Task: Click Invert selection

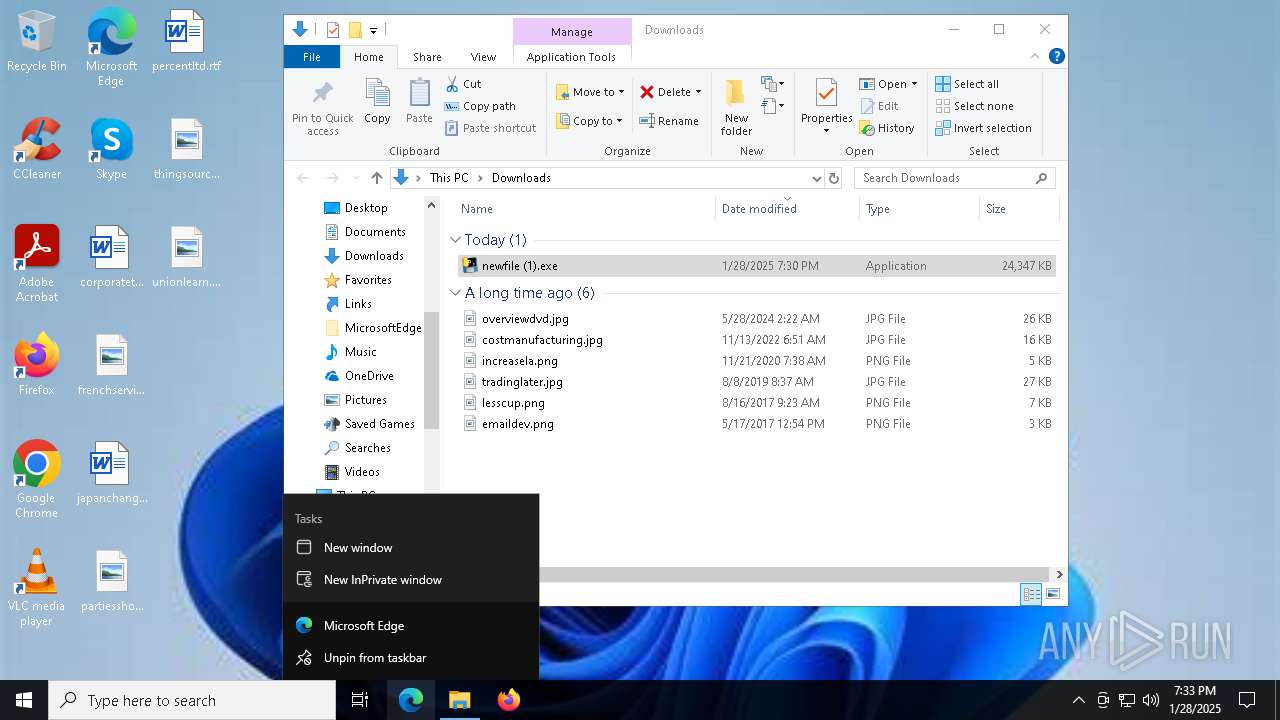Action: click(x=984, y=128)
